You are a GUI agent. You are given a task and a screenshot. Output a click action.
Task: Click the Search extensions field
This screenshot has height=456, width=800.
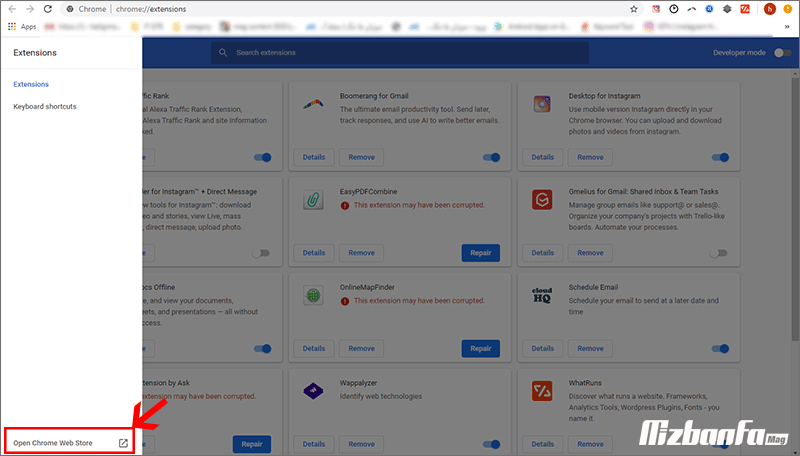pyautogui.click(x=399, y=53)
